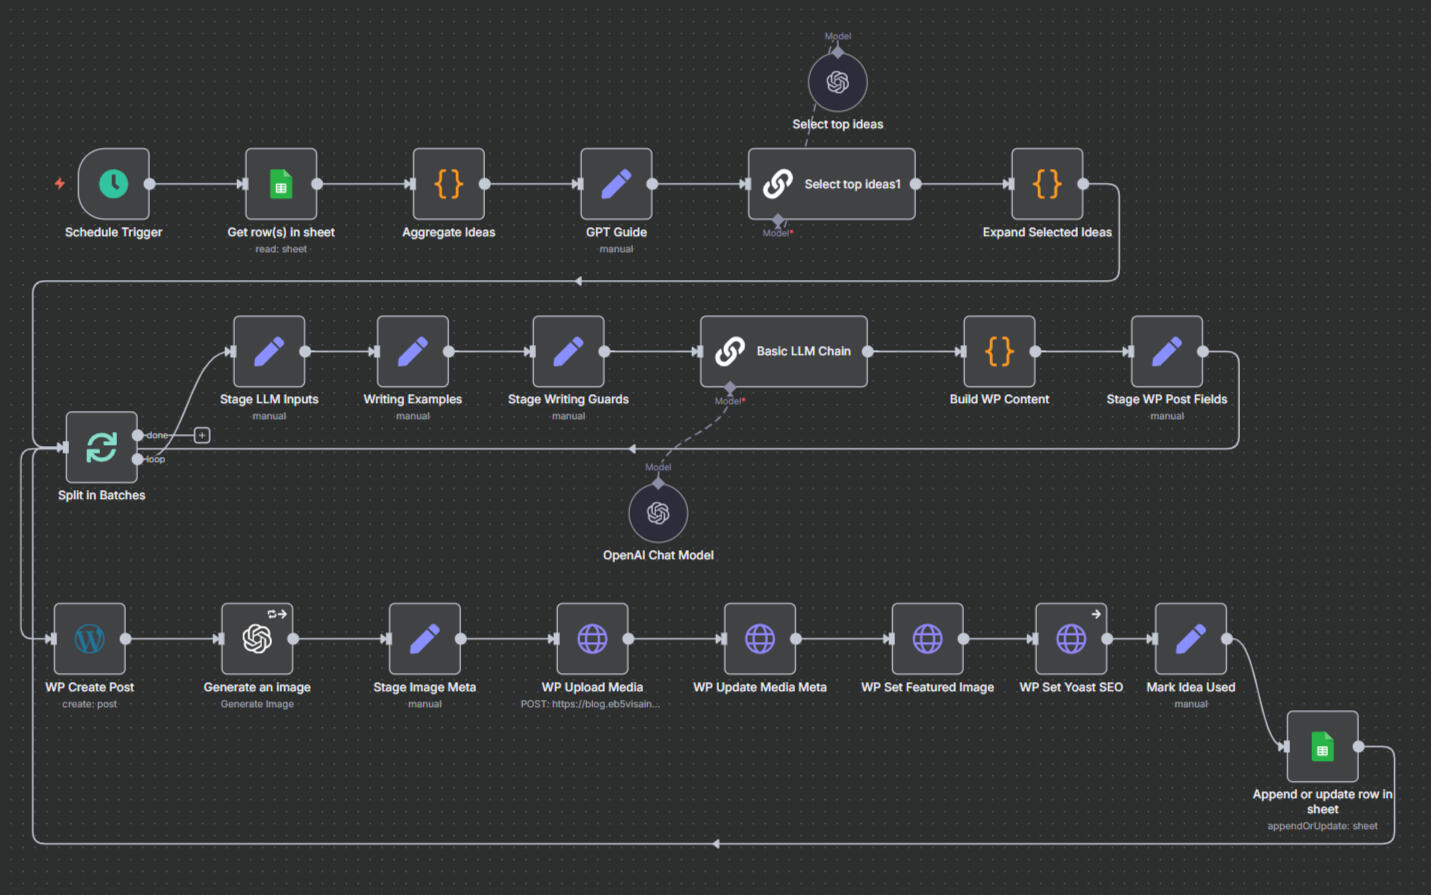Viewport: 1431px width, 895px height.
Task: Open the Generate an image node
Action: click(x=258, y=640)
